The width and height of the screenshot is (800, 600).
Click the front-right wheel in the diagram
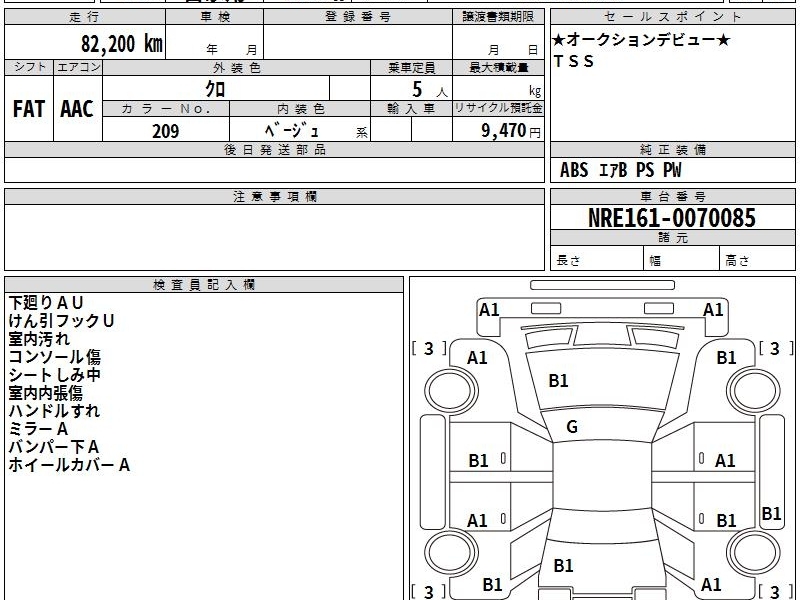754,391
